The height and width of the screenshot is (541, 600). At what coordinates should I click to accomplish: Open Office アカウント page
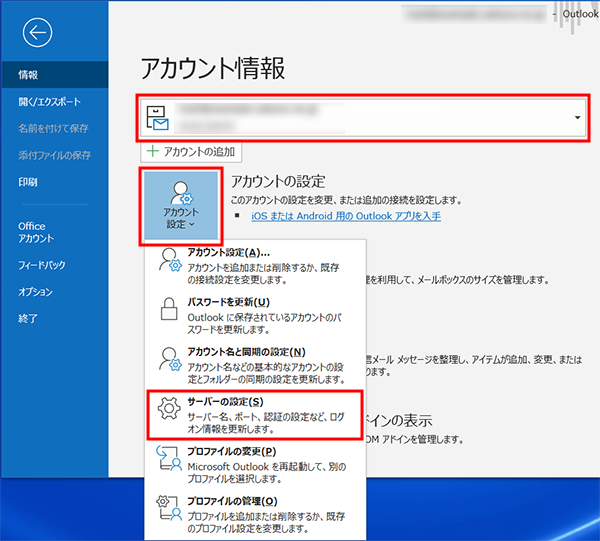[x=38, y=233]
